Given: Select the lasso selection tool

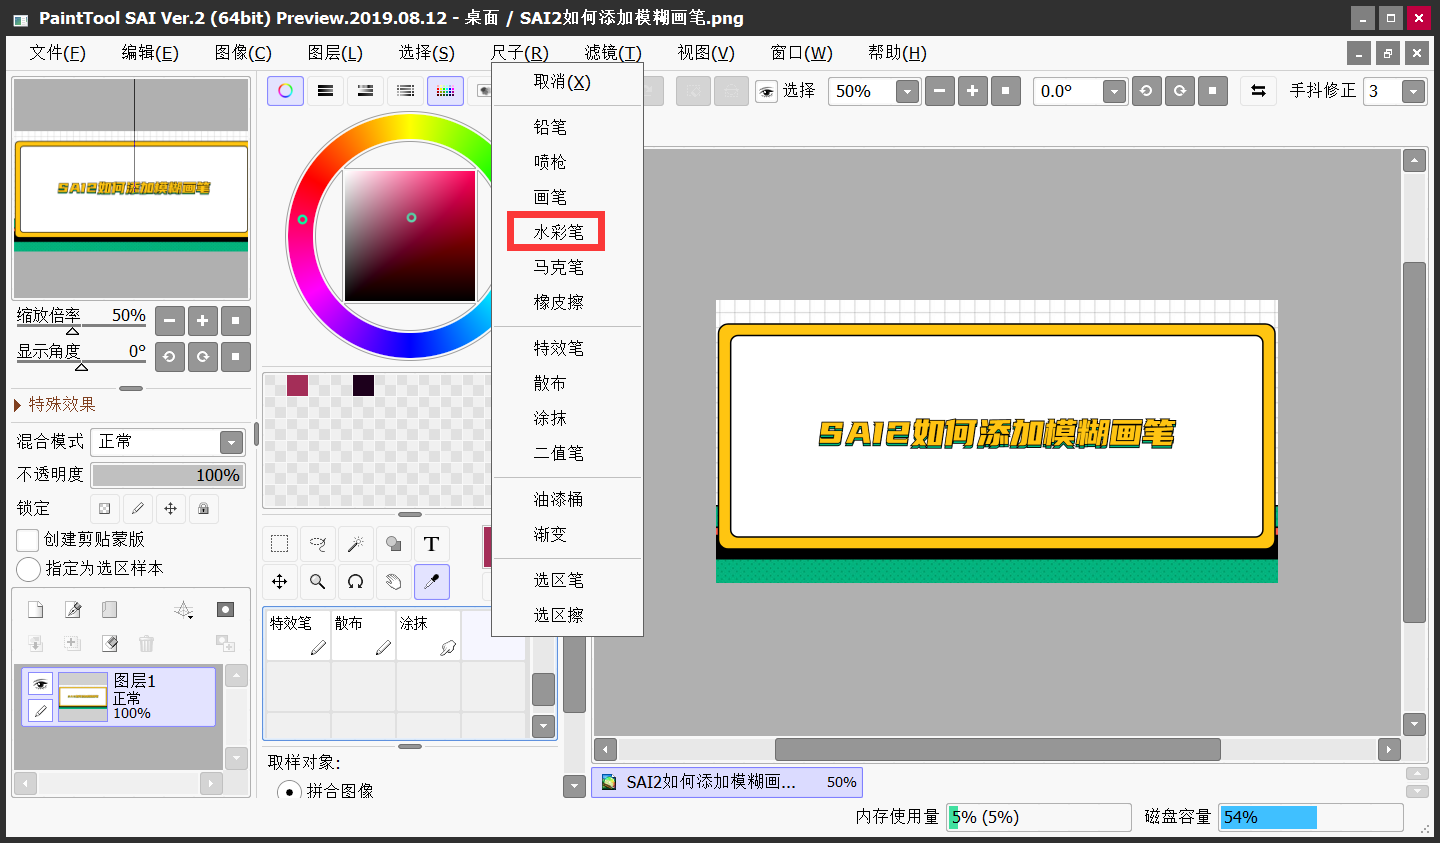Looking at the screenshot, I should pos(318,544).
